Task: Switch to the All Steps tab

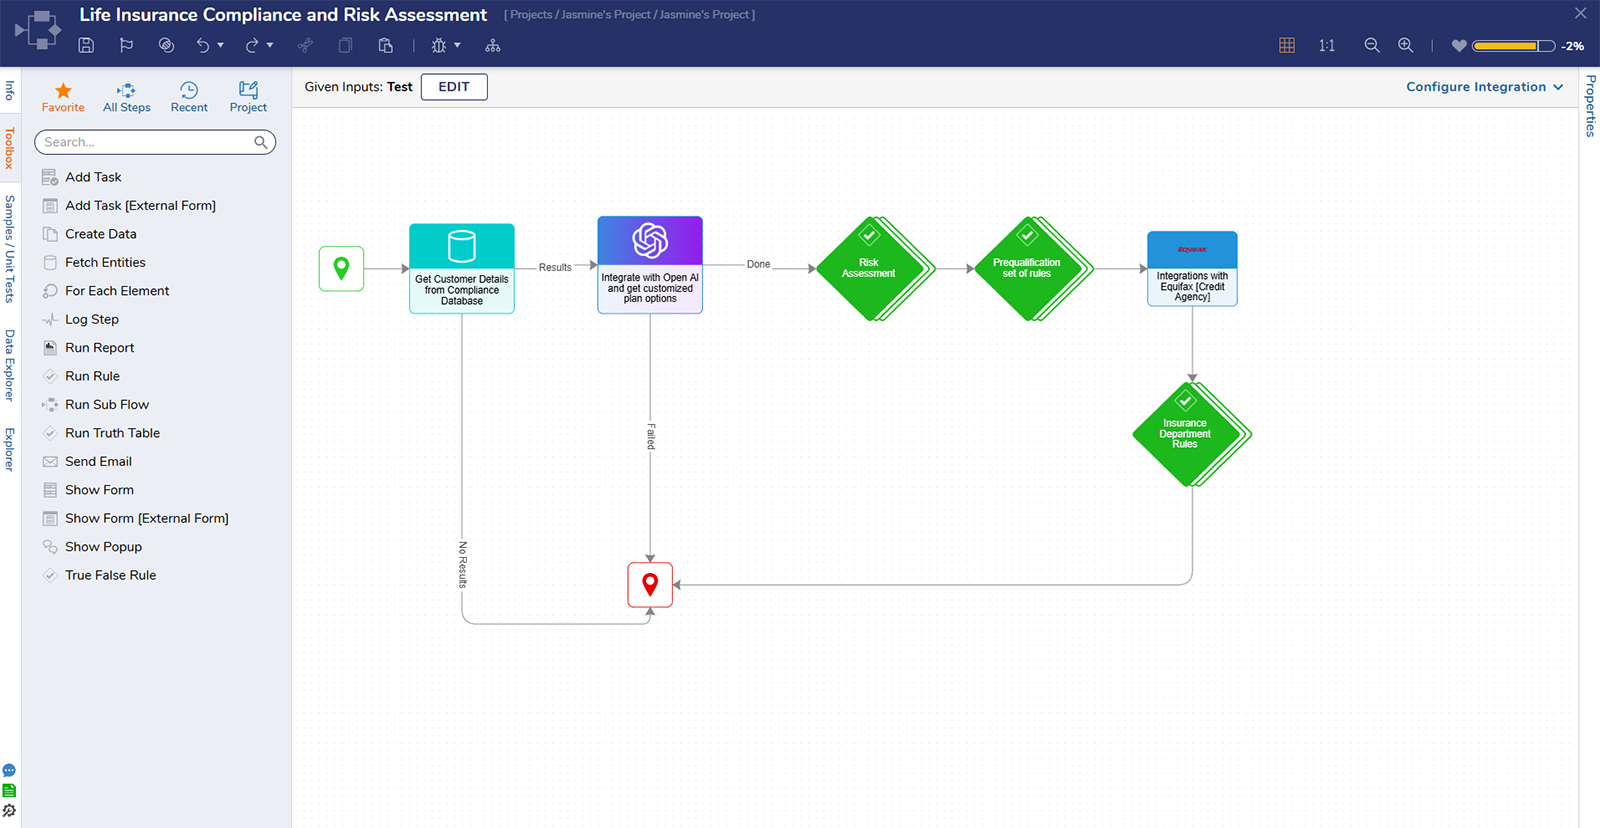Action: point(126,97)
